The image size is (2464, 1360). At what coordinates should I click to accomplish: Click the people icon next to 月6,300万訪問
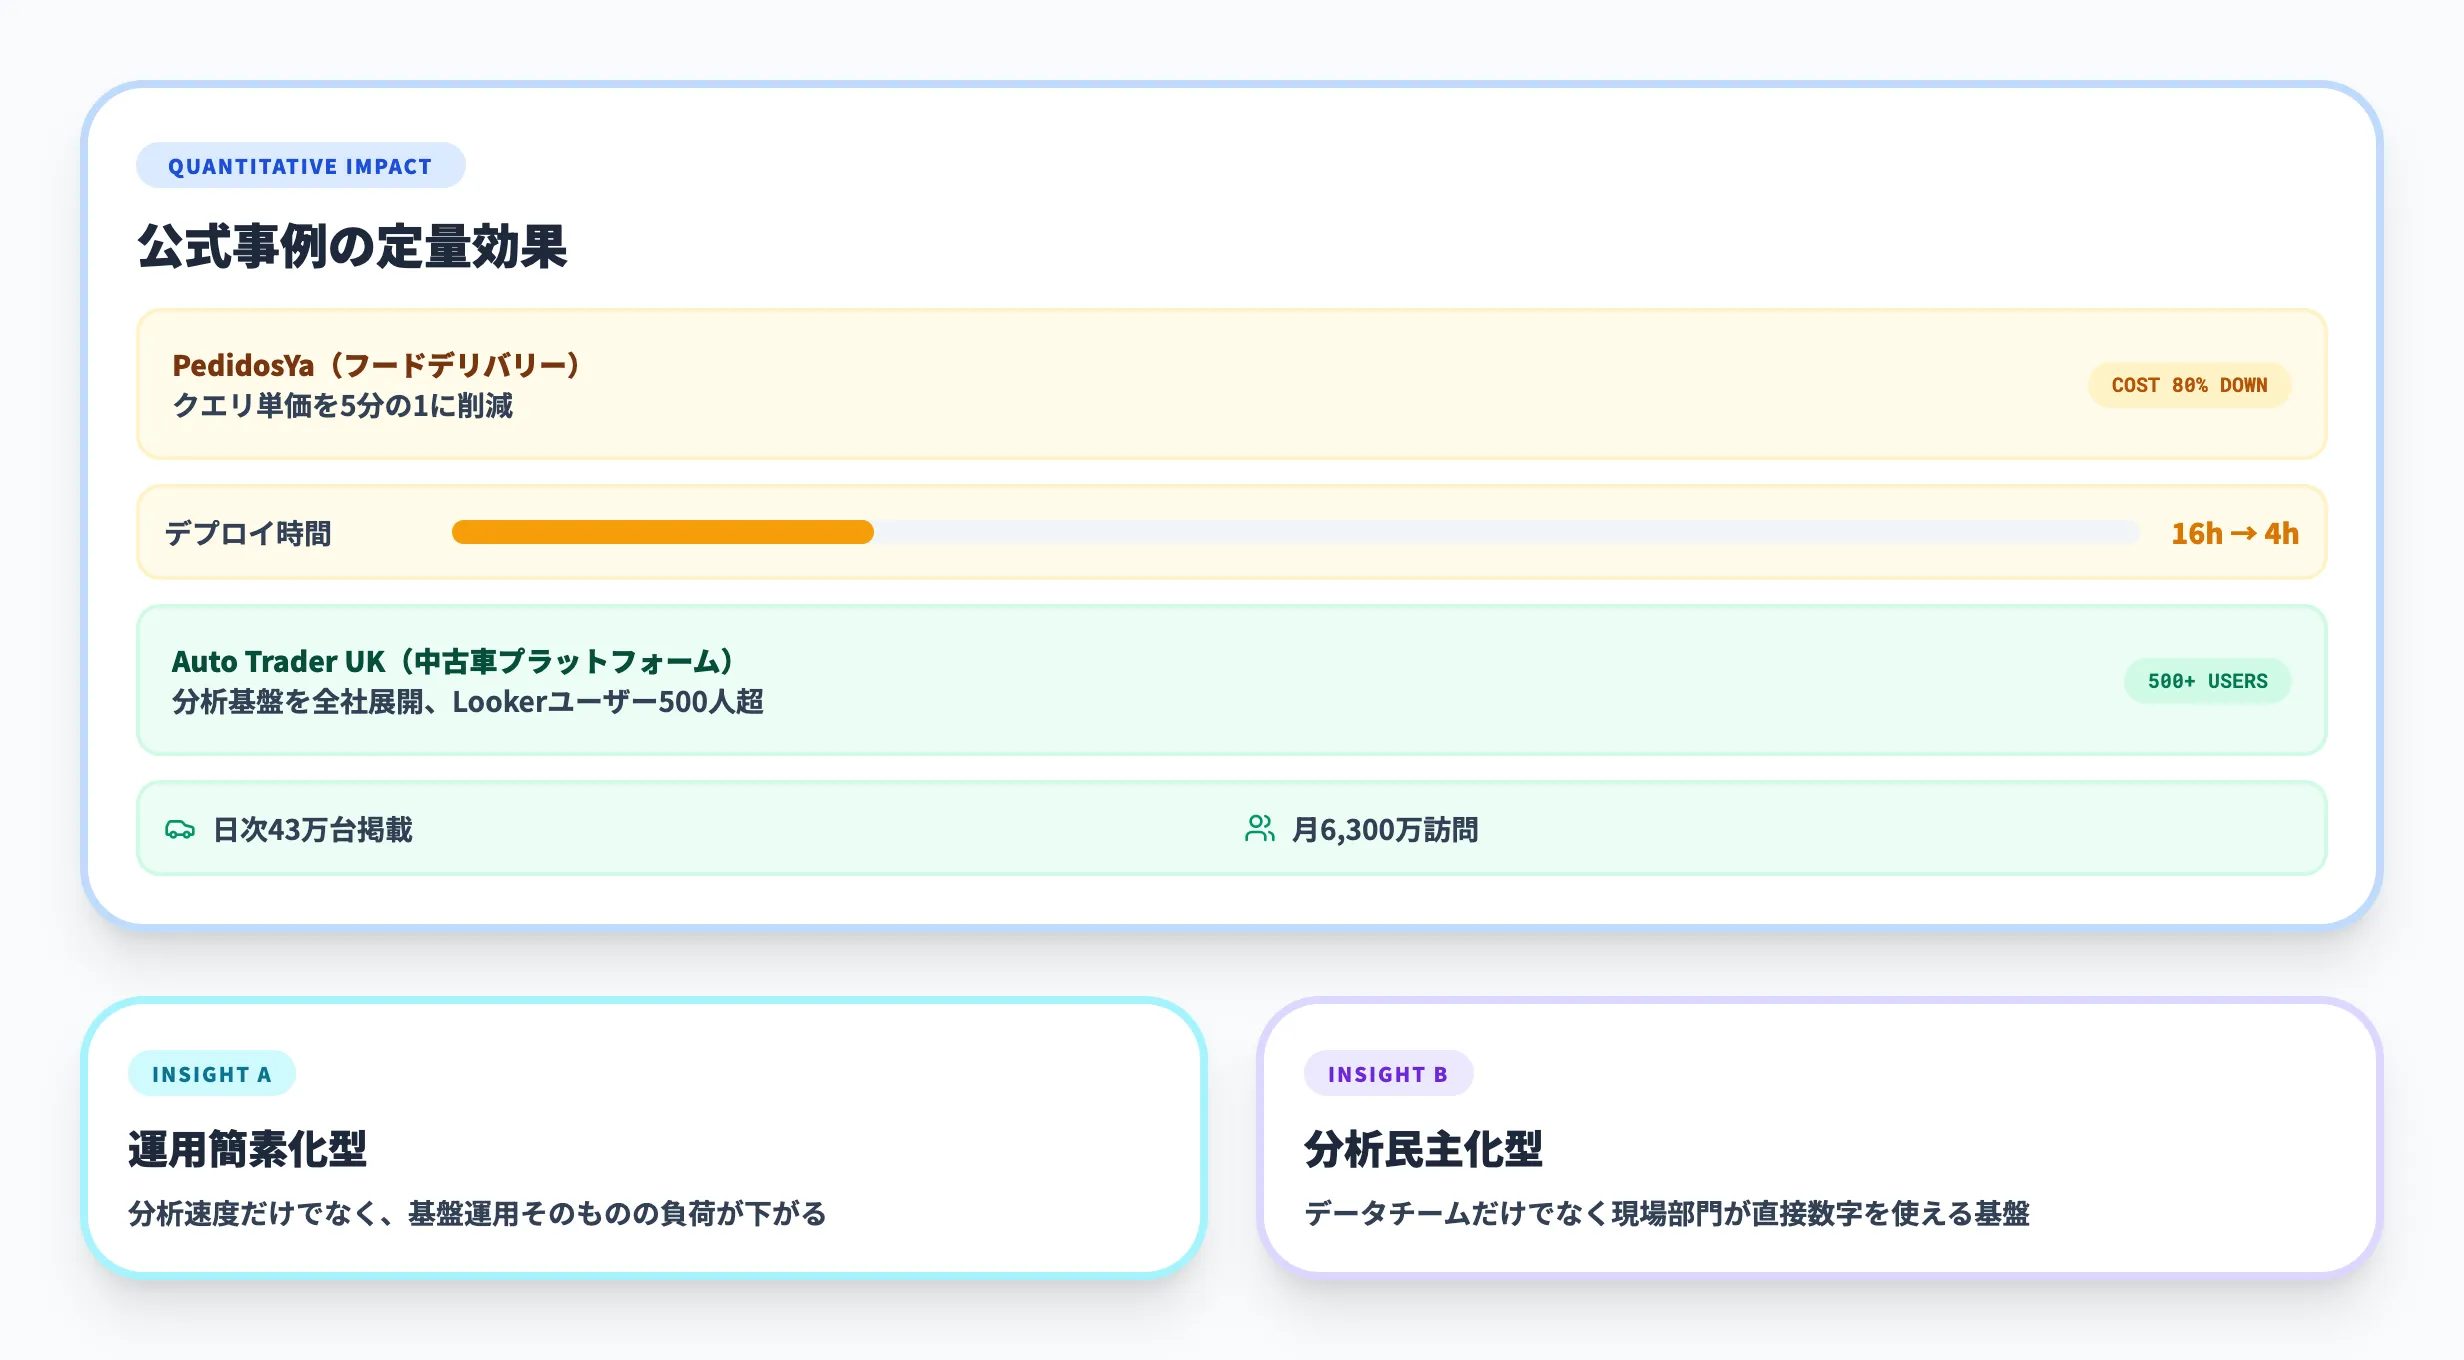pyautogui.click(x=1259, y=828)
